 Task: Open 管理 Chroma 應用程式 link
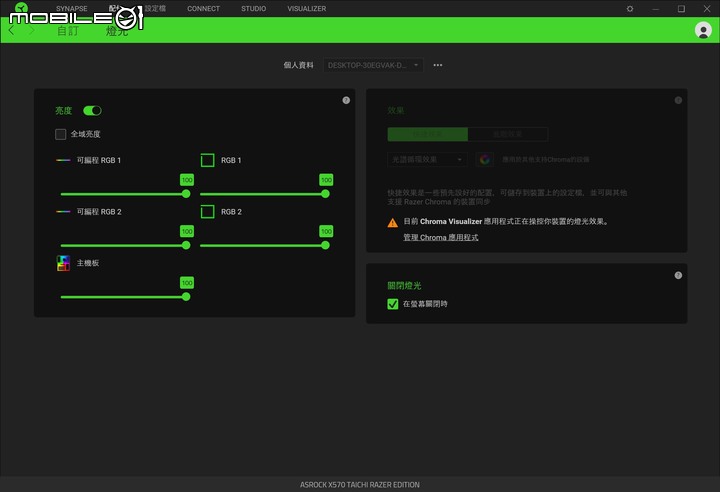pyautogui.click(x=441, y=238)
